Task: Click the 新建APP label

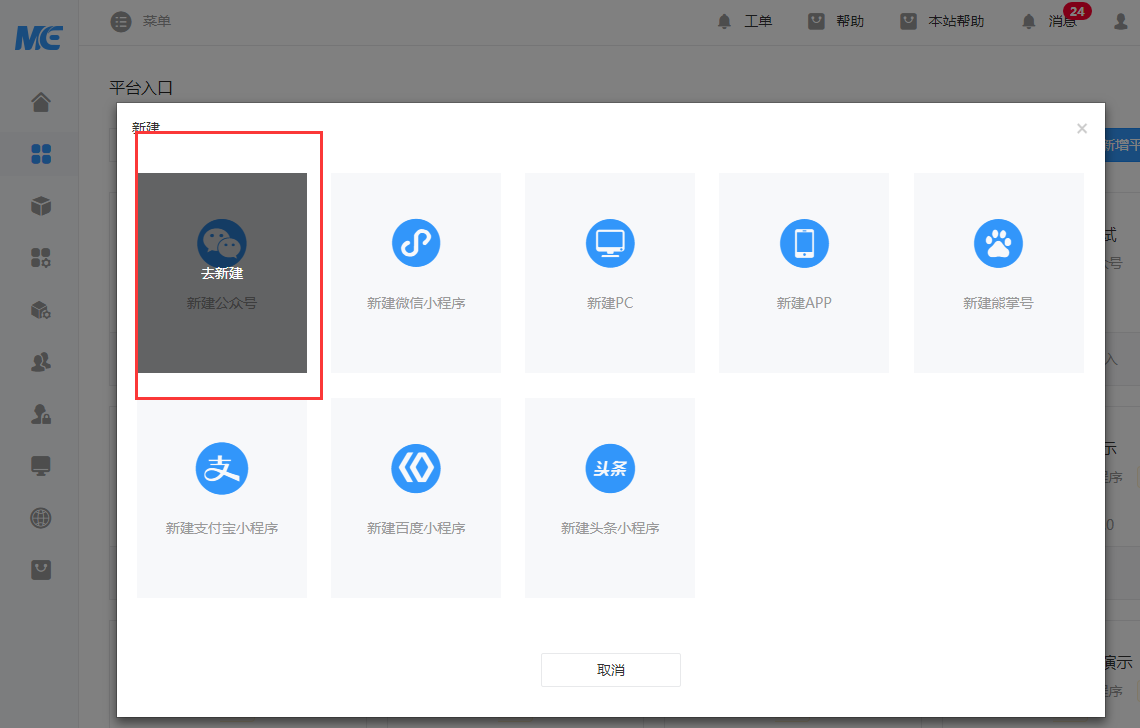Action: (x=804, y=303)
